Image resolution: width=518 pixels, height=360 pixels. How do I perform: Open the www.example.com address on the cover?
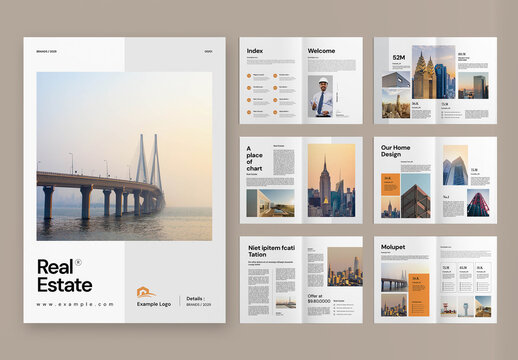click(75, 304)
